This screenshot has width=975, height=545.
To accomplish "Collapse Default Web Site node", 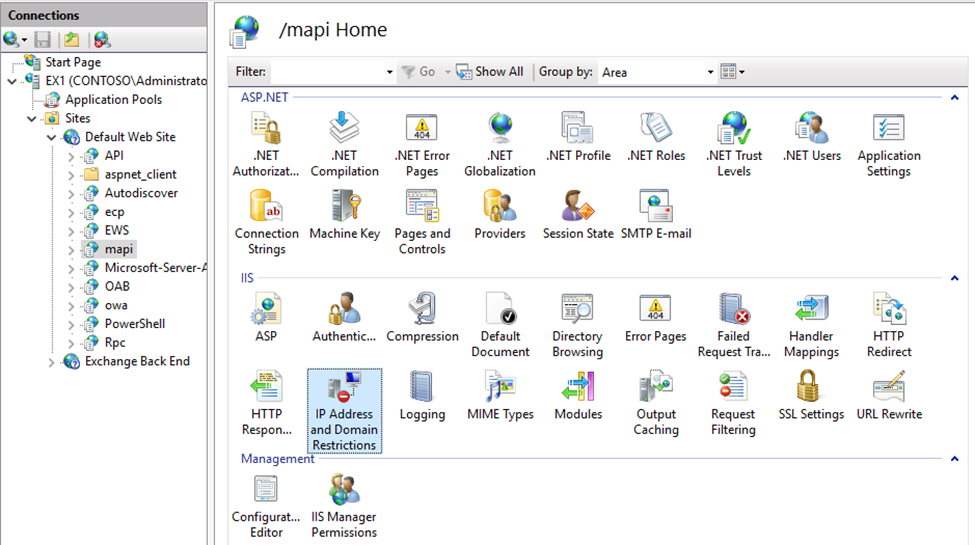I will 52,137.
